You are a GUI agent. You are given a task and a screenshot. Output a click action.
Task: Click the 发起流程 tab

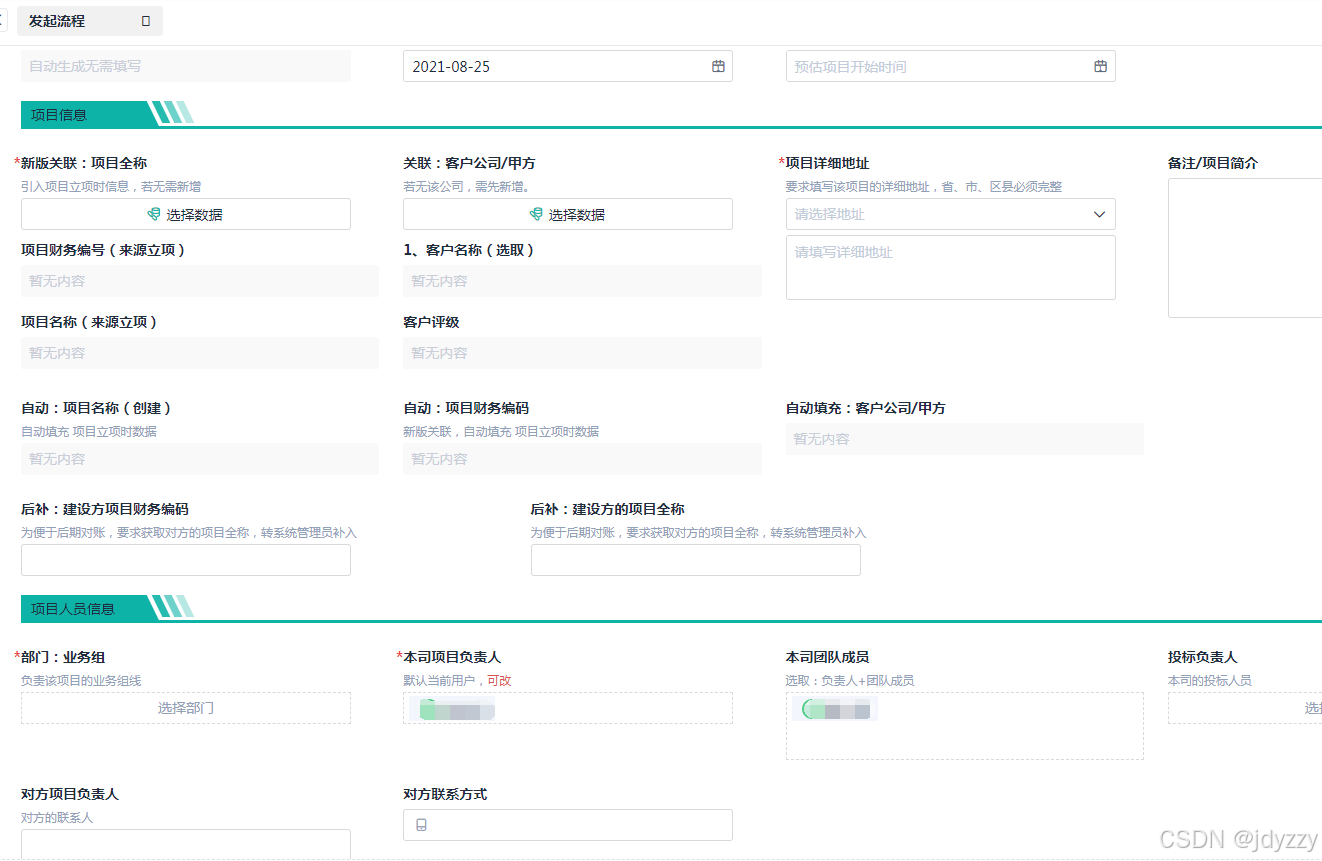89,21
